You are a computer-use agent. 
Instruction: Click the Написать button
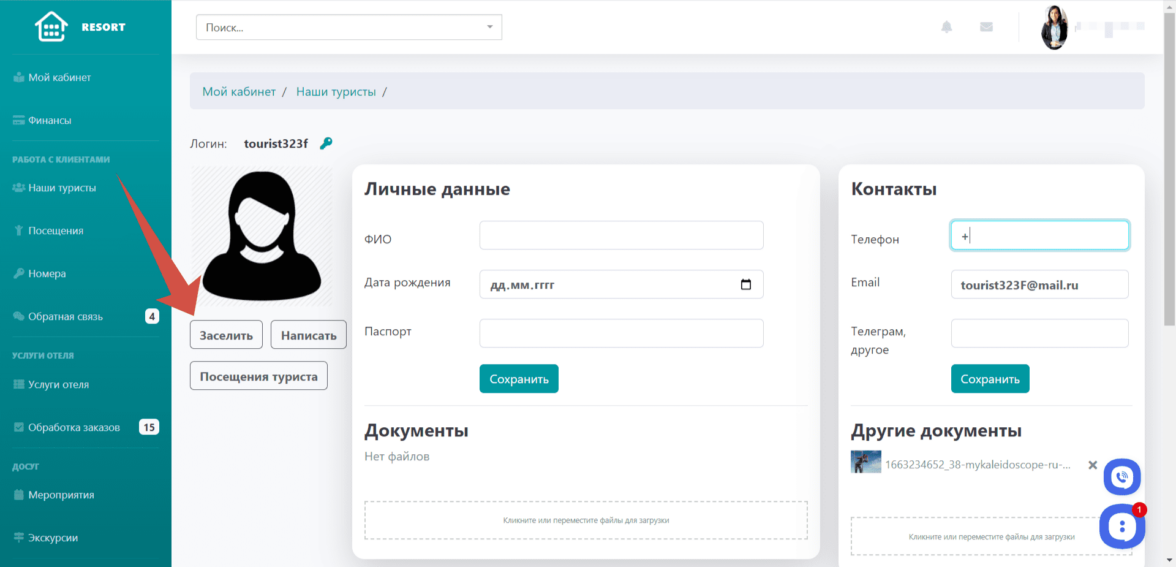pos(309,334)
